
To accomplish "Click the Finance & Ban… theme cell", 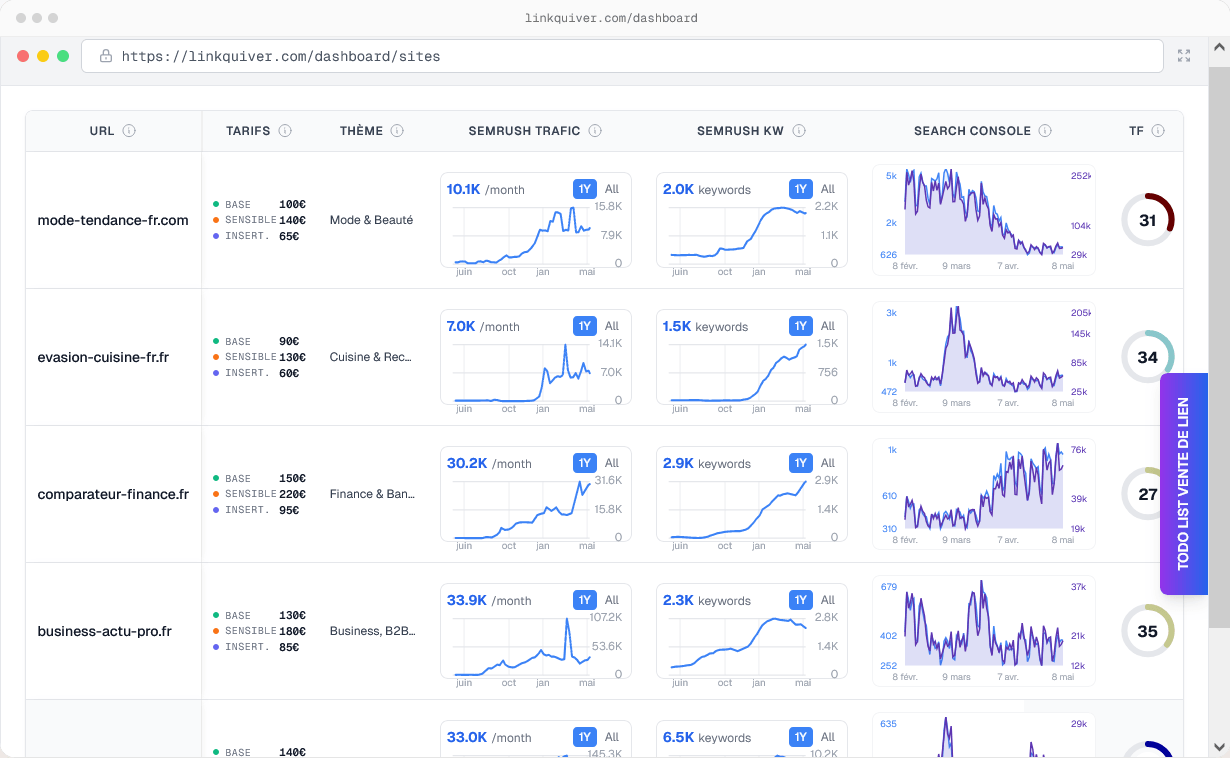I will pos(372,494).
